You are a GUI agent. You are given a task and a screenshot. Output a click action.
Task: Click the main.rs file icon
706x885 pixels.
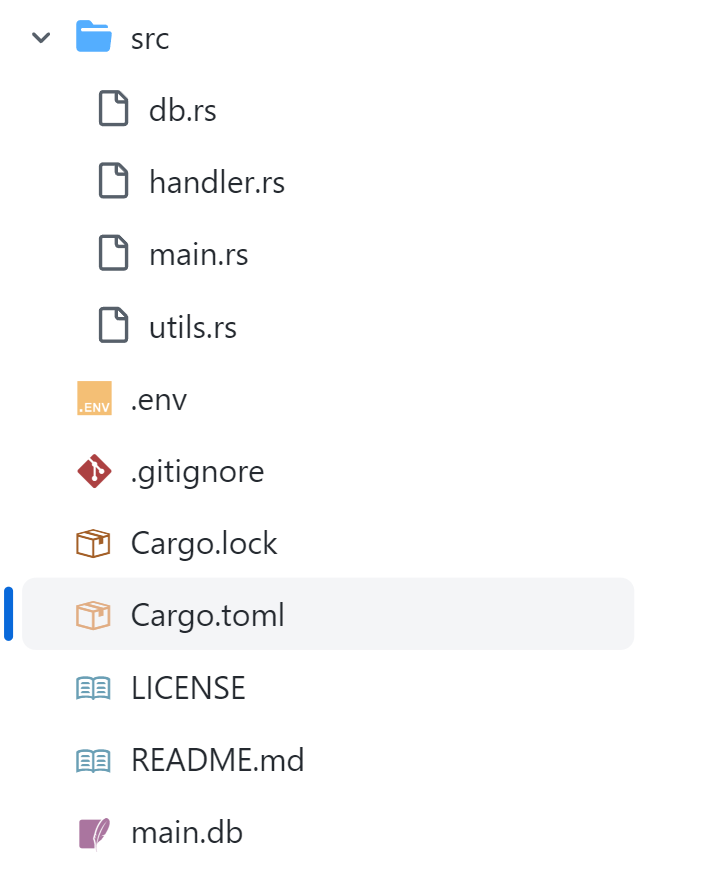[x=113, y=254]
